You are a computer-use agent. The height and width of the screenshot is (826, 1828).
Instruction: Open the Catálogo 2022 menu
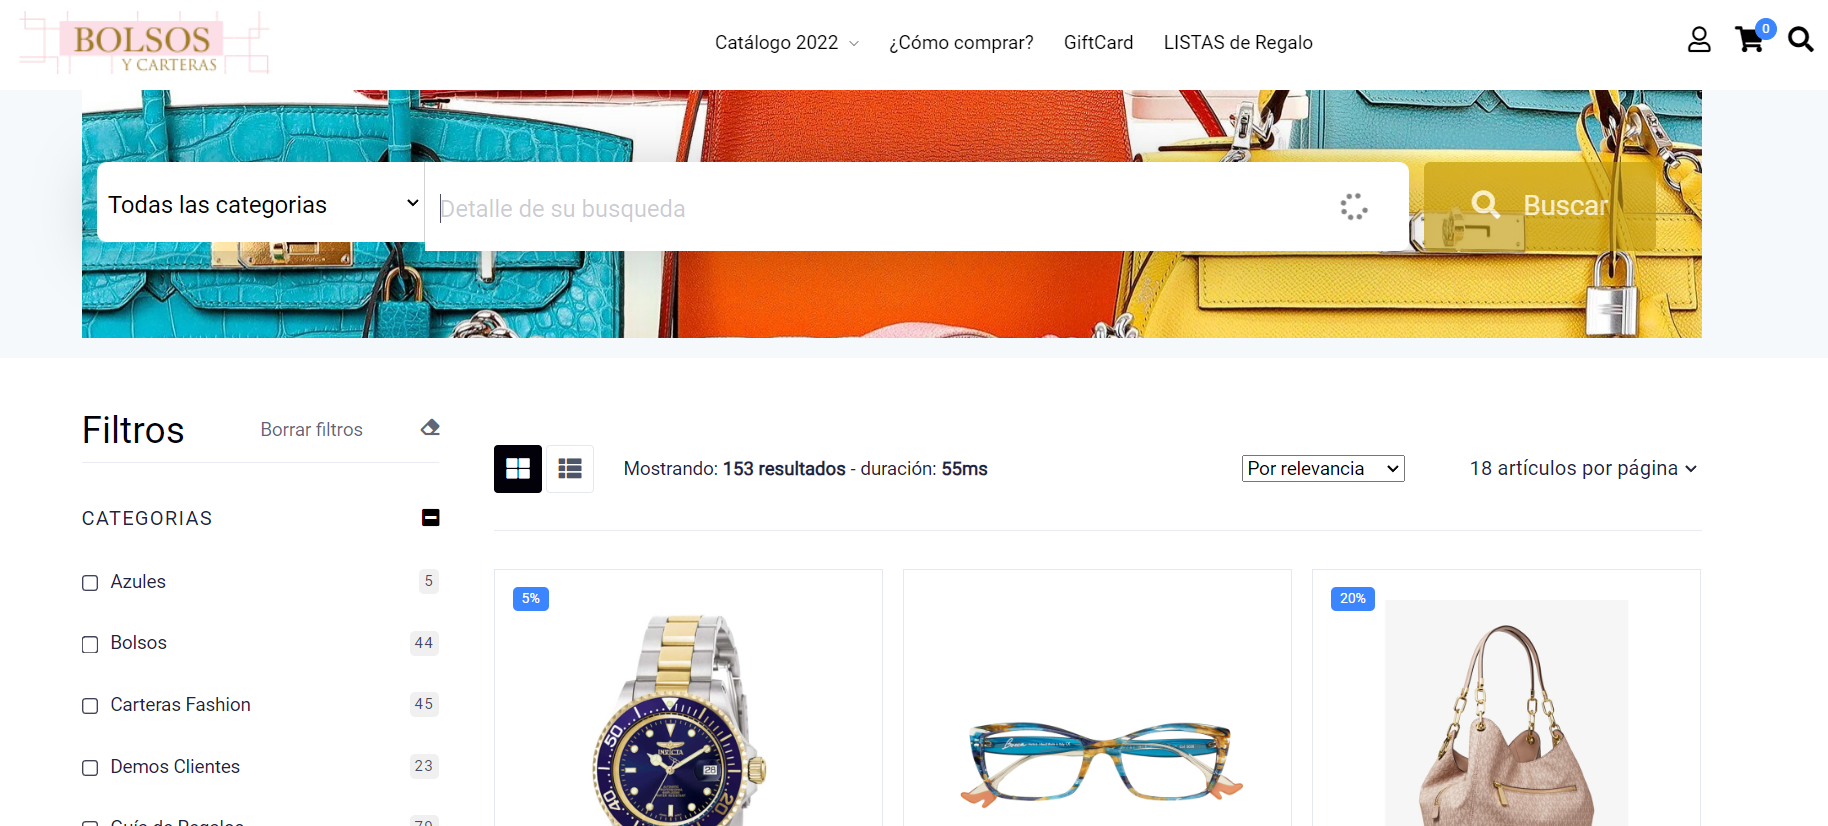[x=787, y=43]
